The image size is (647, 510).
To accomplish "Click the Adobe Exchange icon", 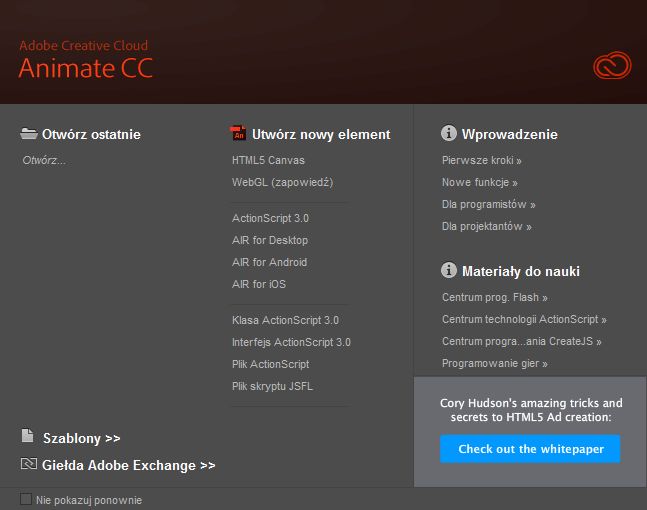I will point(29,465).
